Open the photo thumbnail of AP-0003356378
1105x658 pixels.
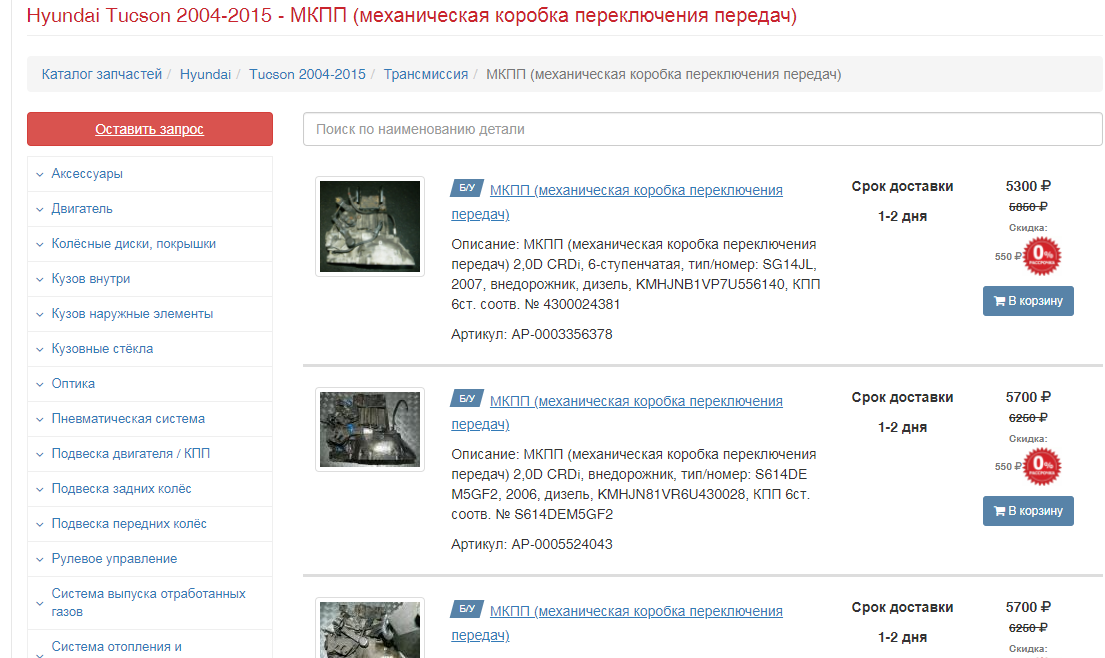[370, 226]
